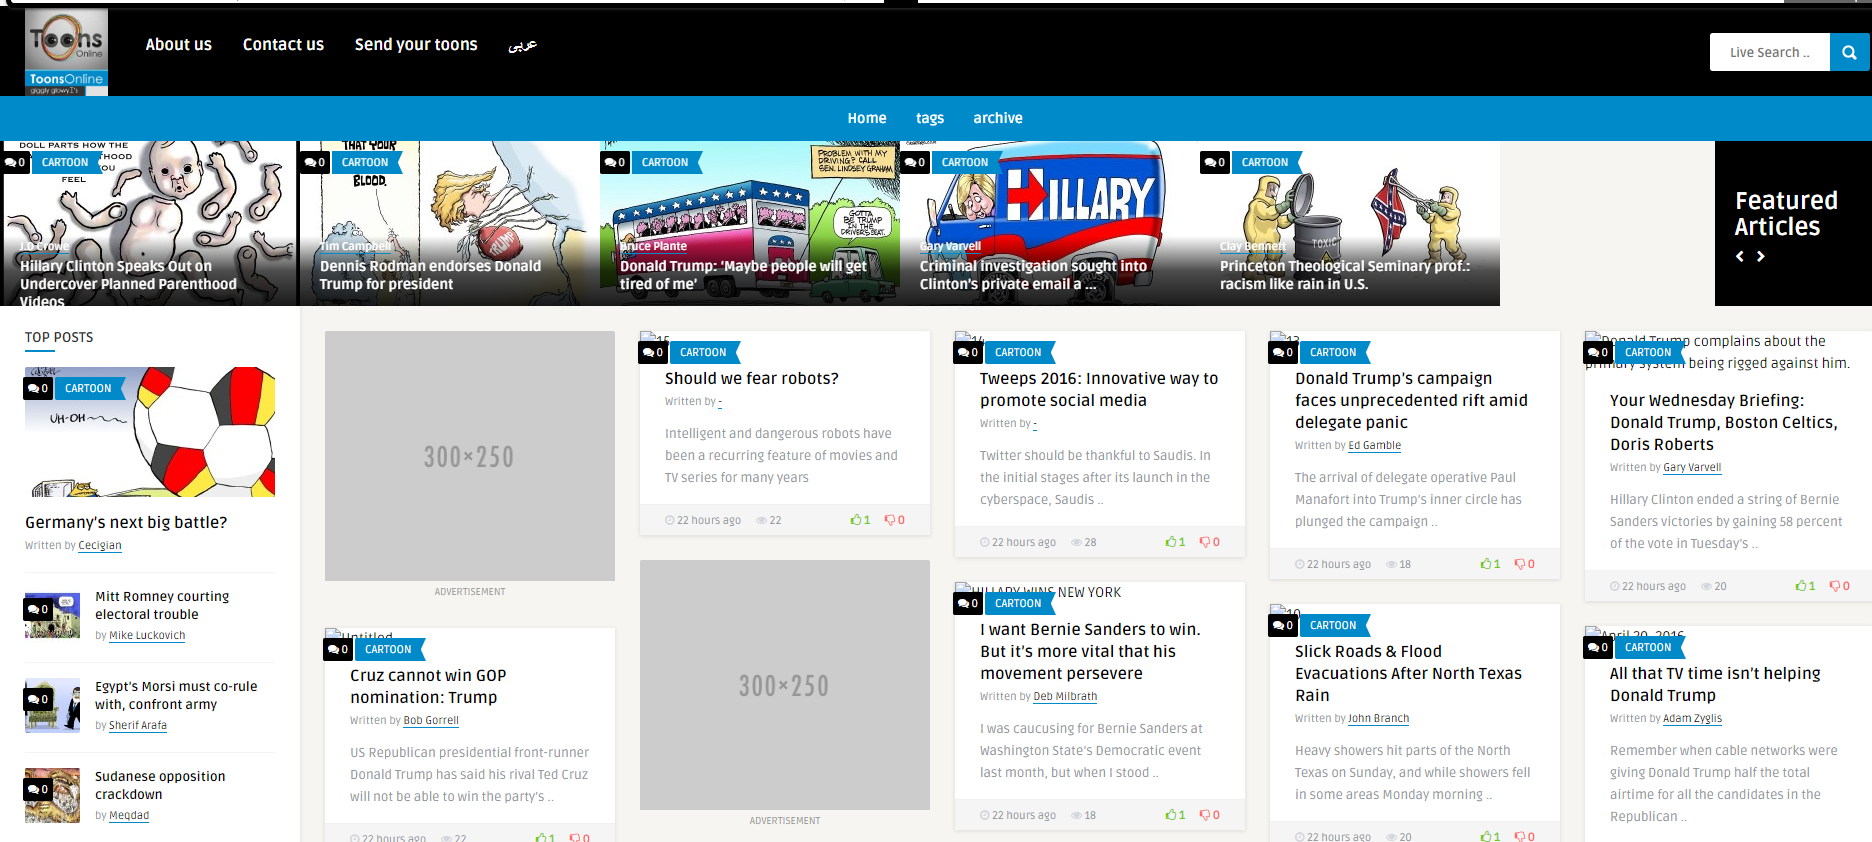The image size is (1872, 842).
Task: Open 'Slick Roads & Flood Evacuations' article title
Action: pos(1408,673)
